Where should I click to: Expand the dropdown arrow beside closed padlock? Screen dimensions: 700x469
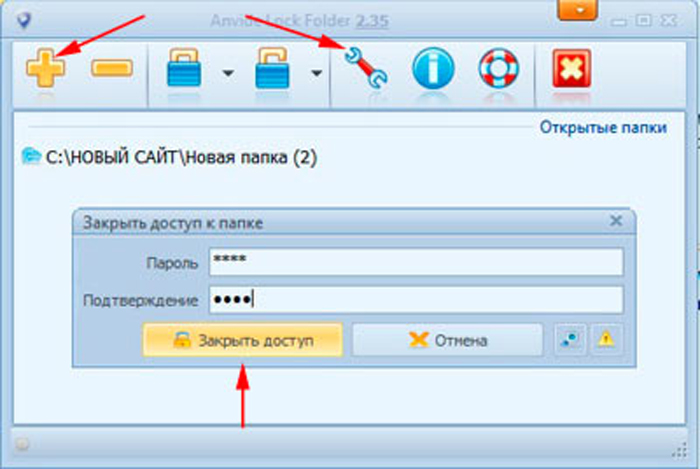pos(228,73)
